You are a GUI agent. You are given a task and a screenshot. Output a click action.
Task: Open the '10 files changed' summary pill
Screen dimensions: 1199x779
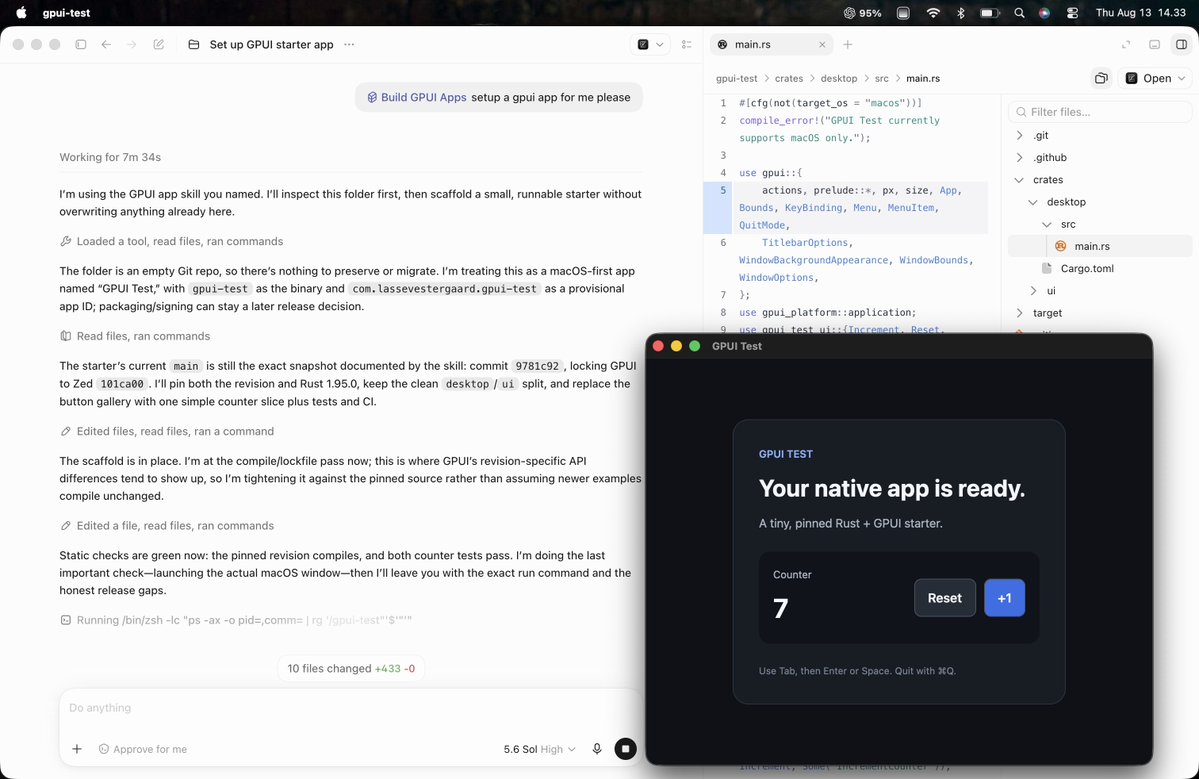[351, 668]
